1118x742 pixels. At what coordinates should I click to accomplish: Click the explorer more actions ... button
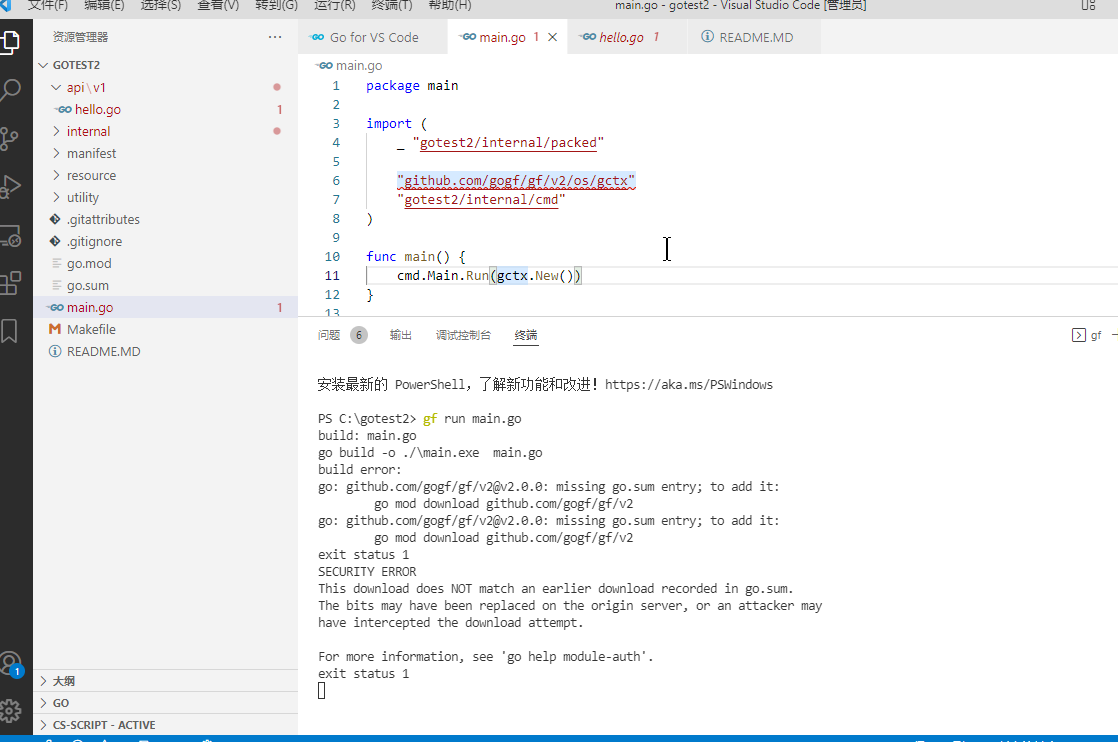(274, 36)
